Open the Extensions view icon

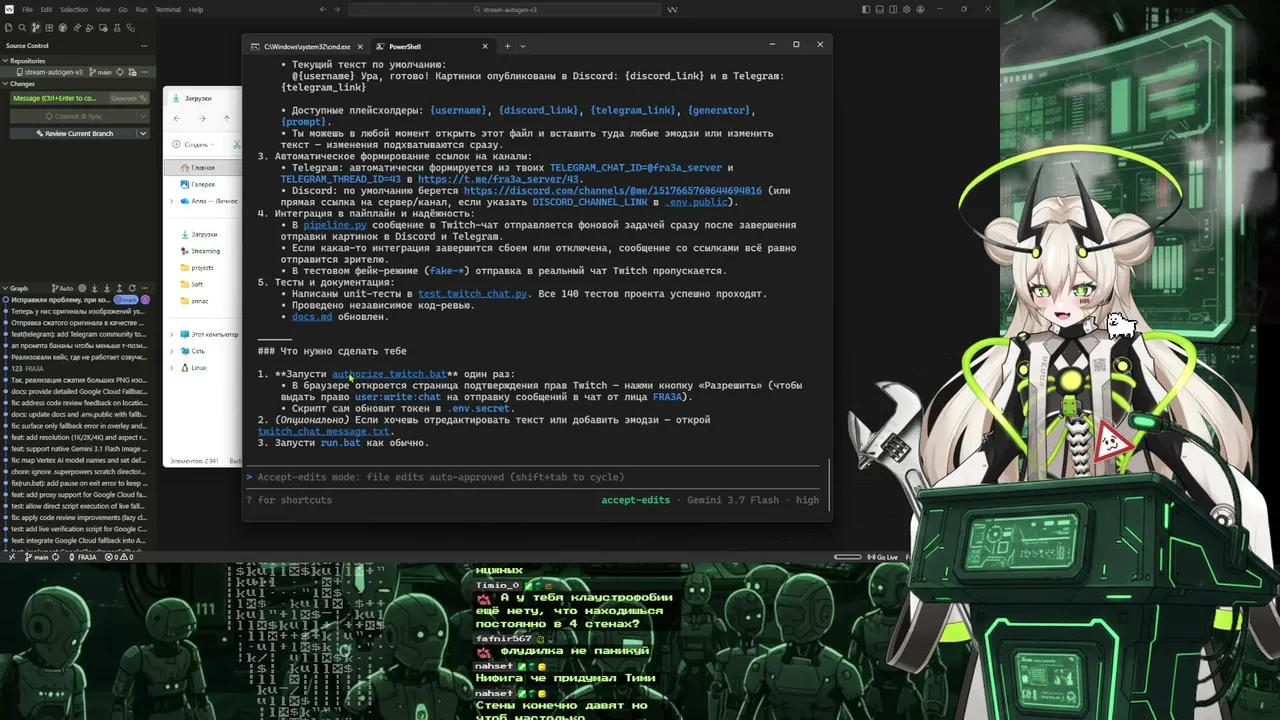tap(49, 28)
